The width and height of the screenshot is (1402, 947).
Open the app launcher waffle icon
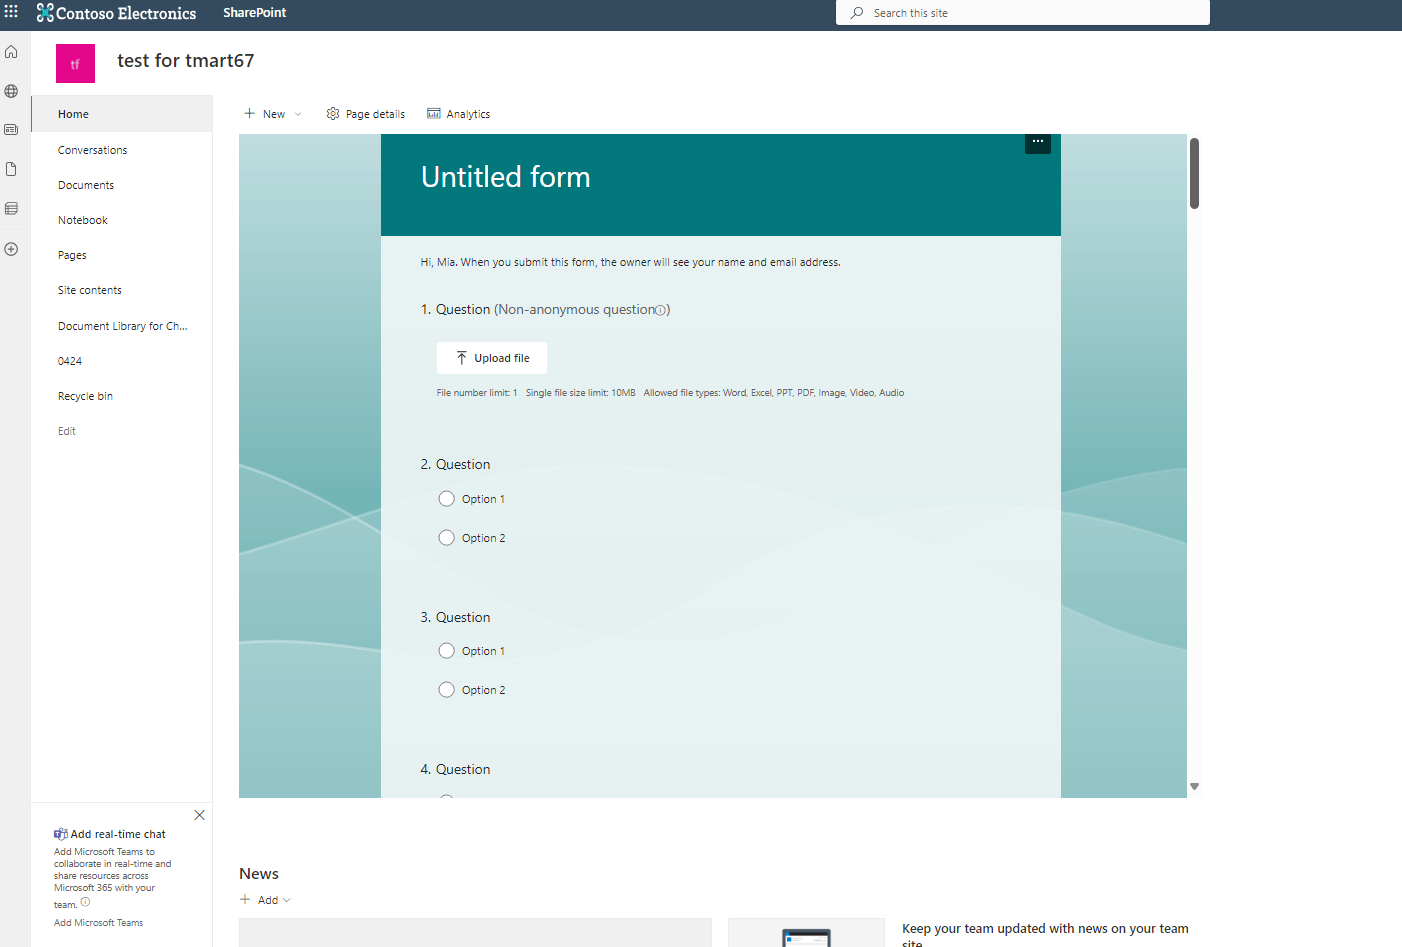tap(11, 12)
